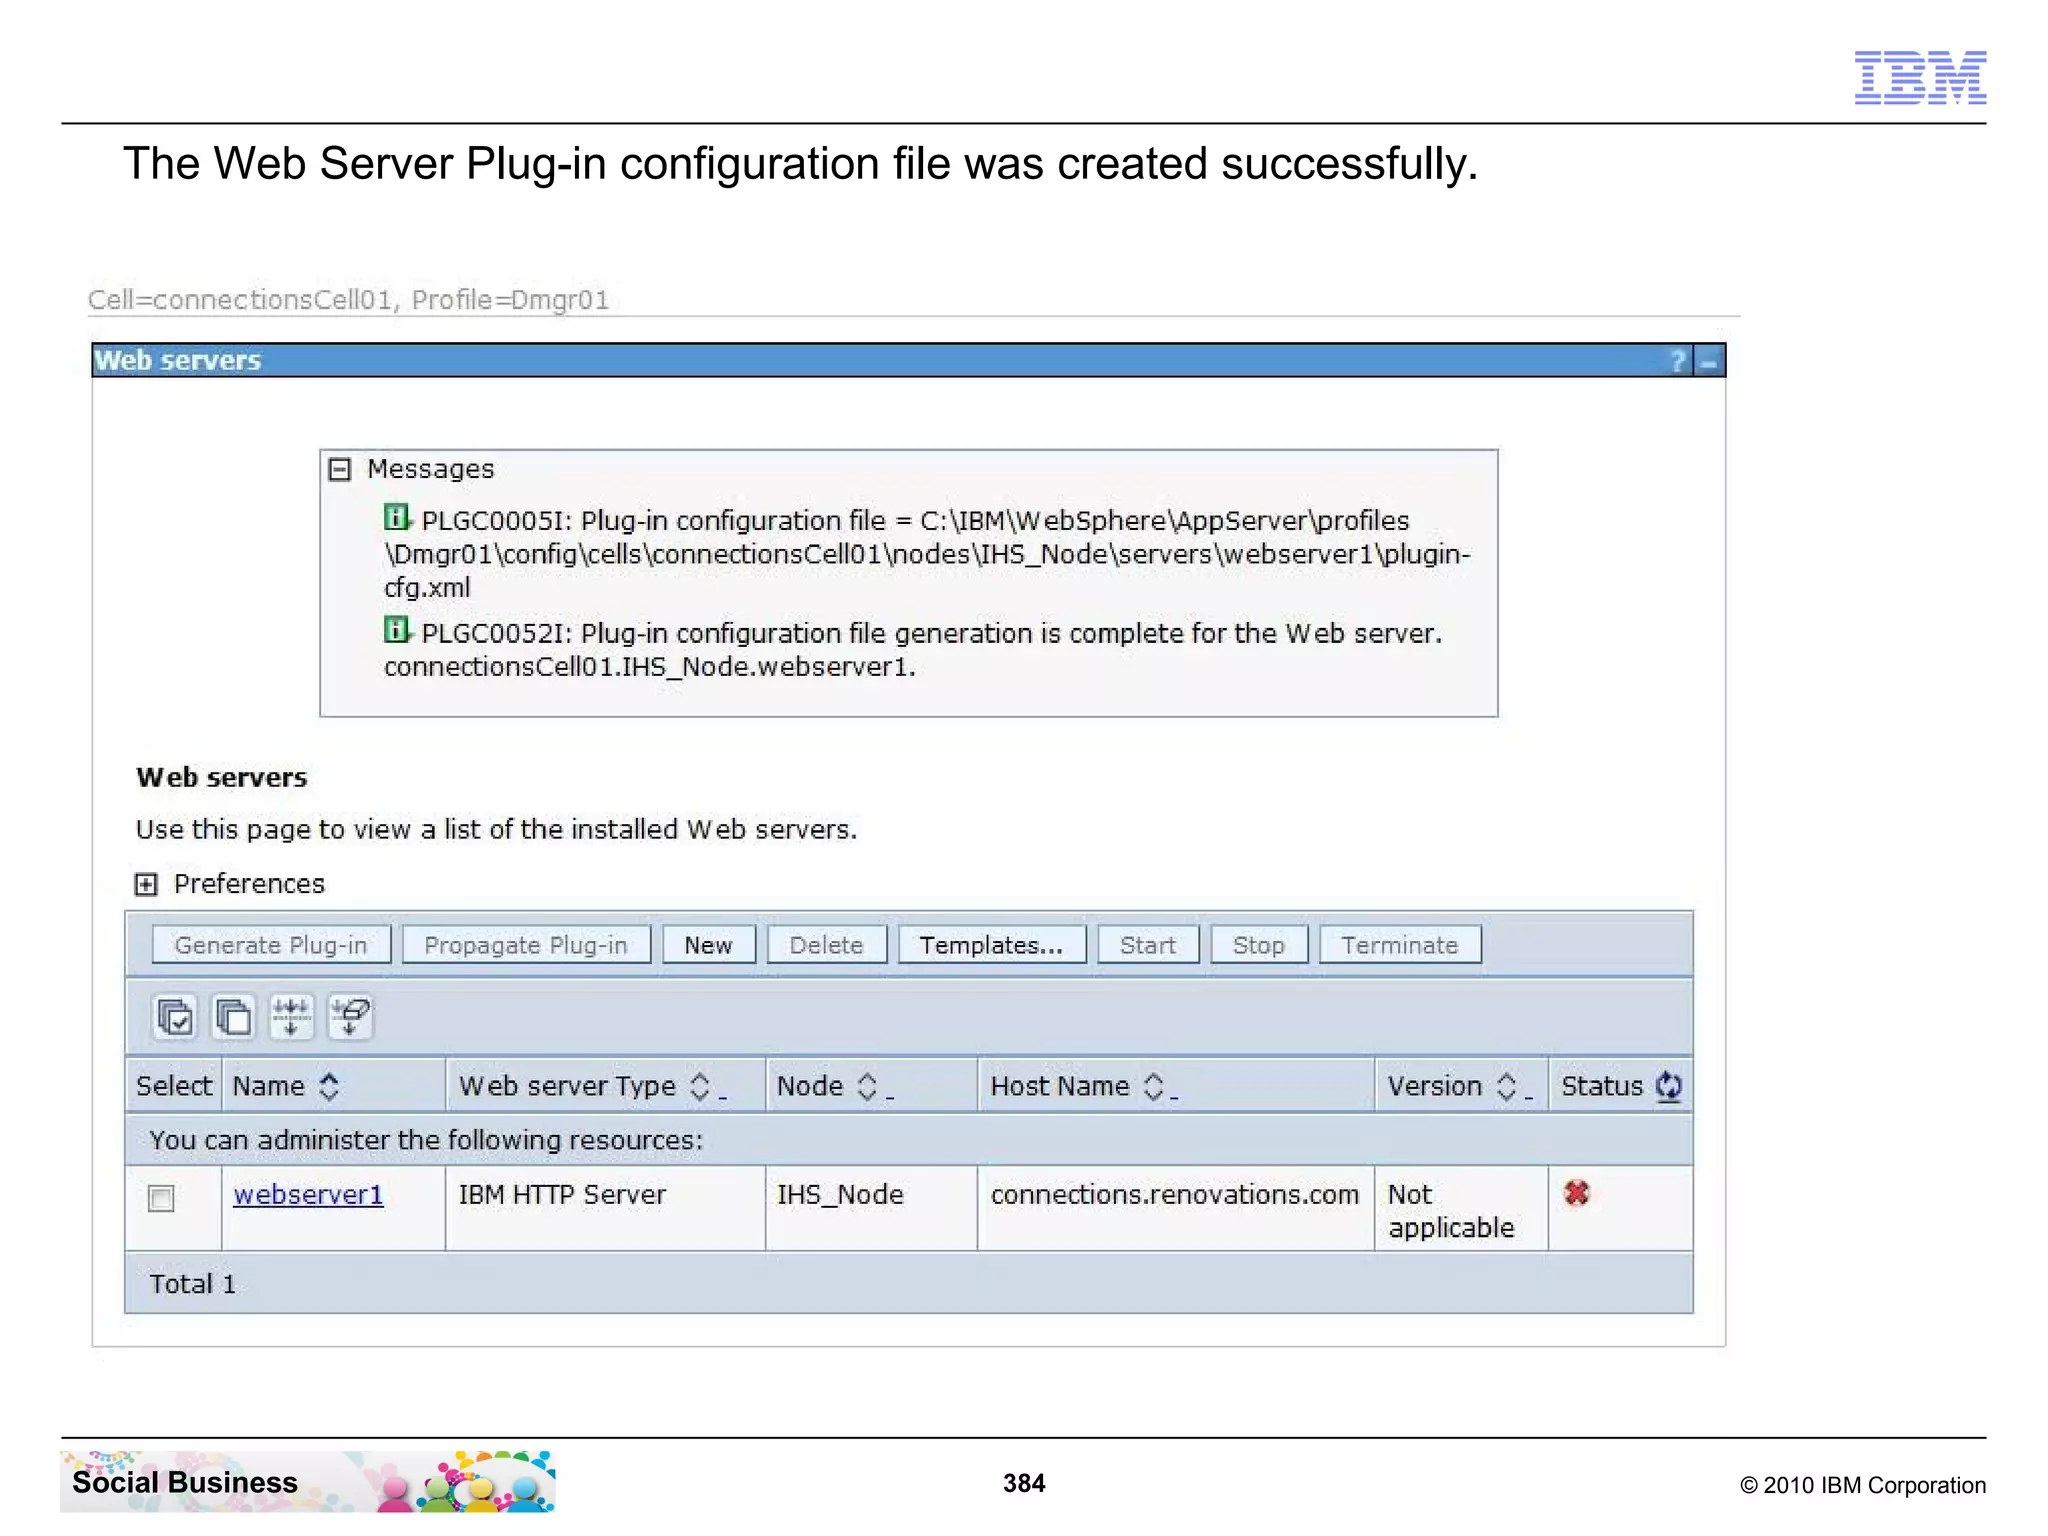Viewport: 2048px width, 1536px height.
Task: Click the Deselect All items icon
Action: [234, 1018]
